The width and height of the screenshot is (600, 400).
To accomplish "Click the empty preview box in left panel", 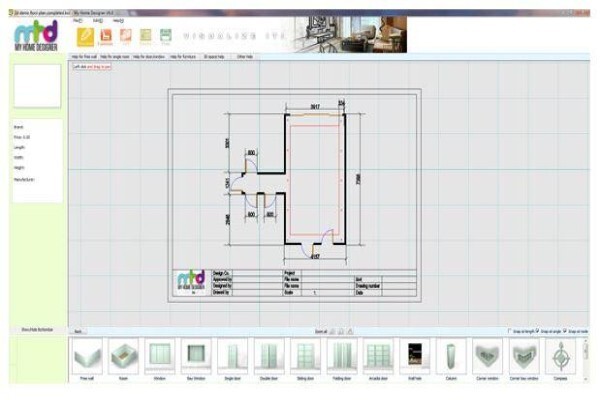I will coord(37,86).
